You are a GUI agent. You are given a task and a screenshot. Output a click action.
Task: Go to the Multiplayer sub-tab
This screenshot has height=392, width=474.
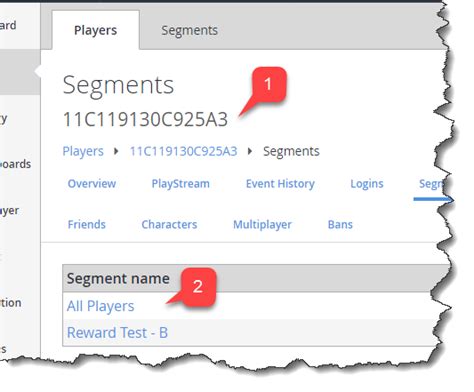click(262, 224)
